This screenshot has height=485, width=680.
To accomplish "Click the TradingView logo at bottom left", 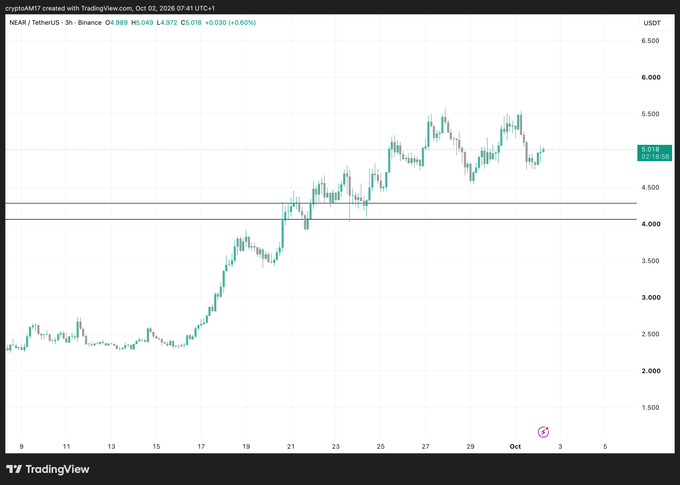I will pyautogui.click(x=48, y=469).
